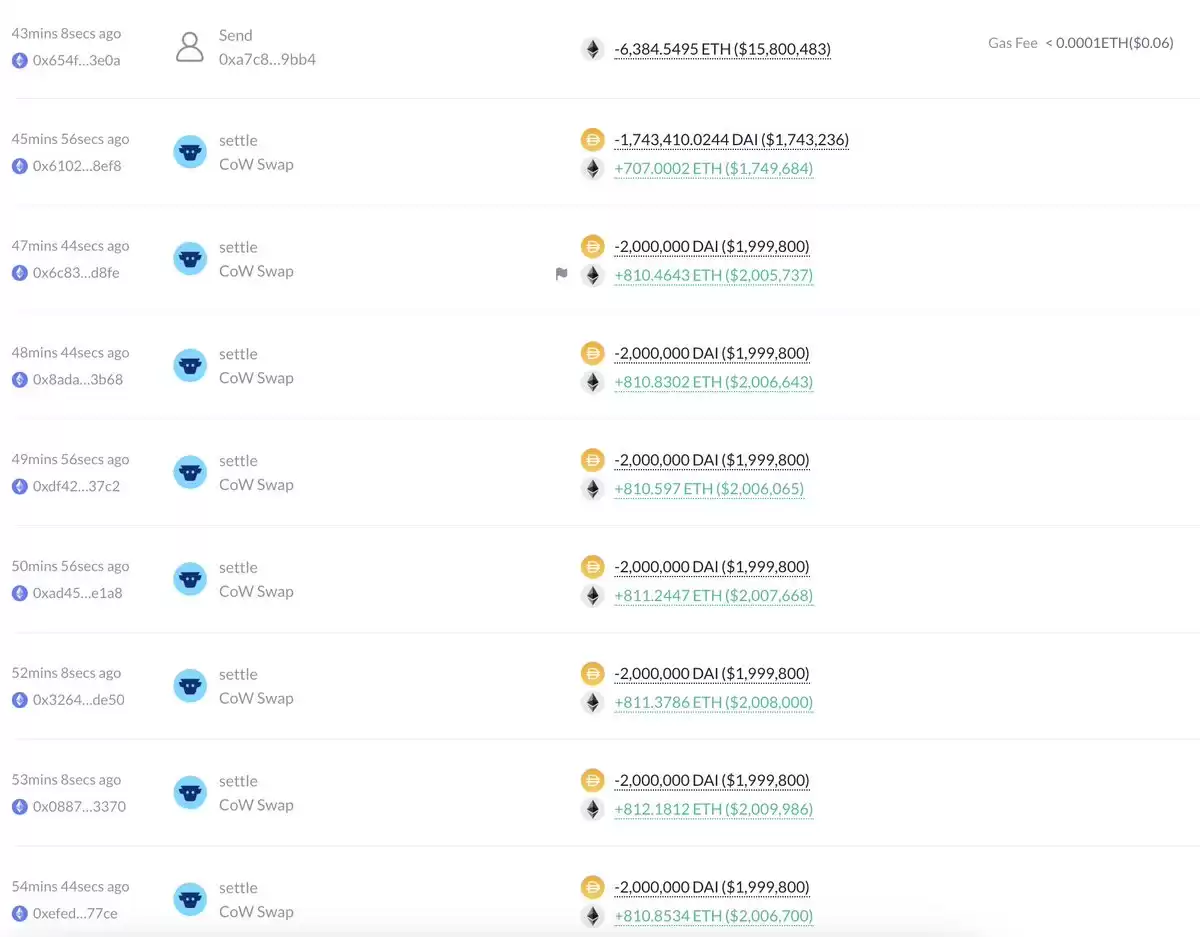This screenshot has width=1200, height=937.
Task: Click the -2,000,000 DAI amount above +812.1812 ETH
Action: click(712, 780)
